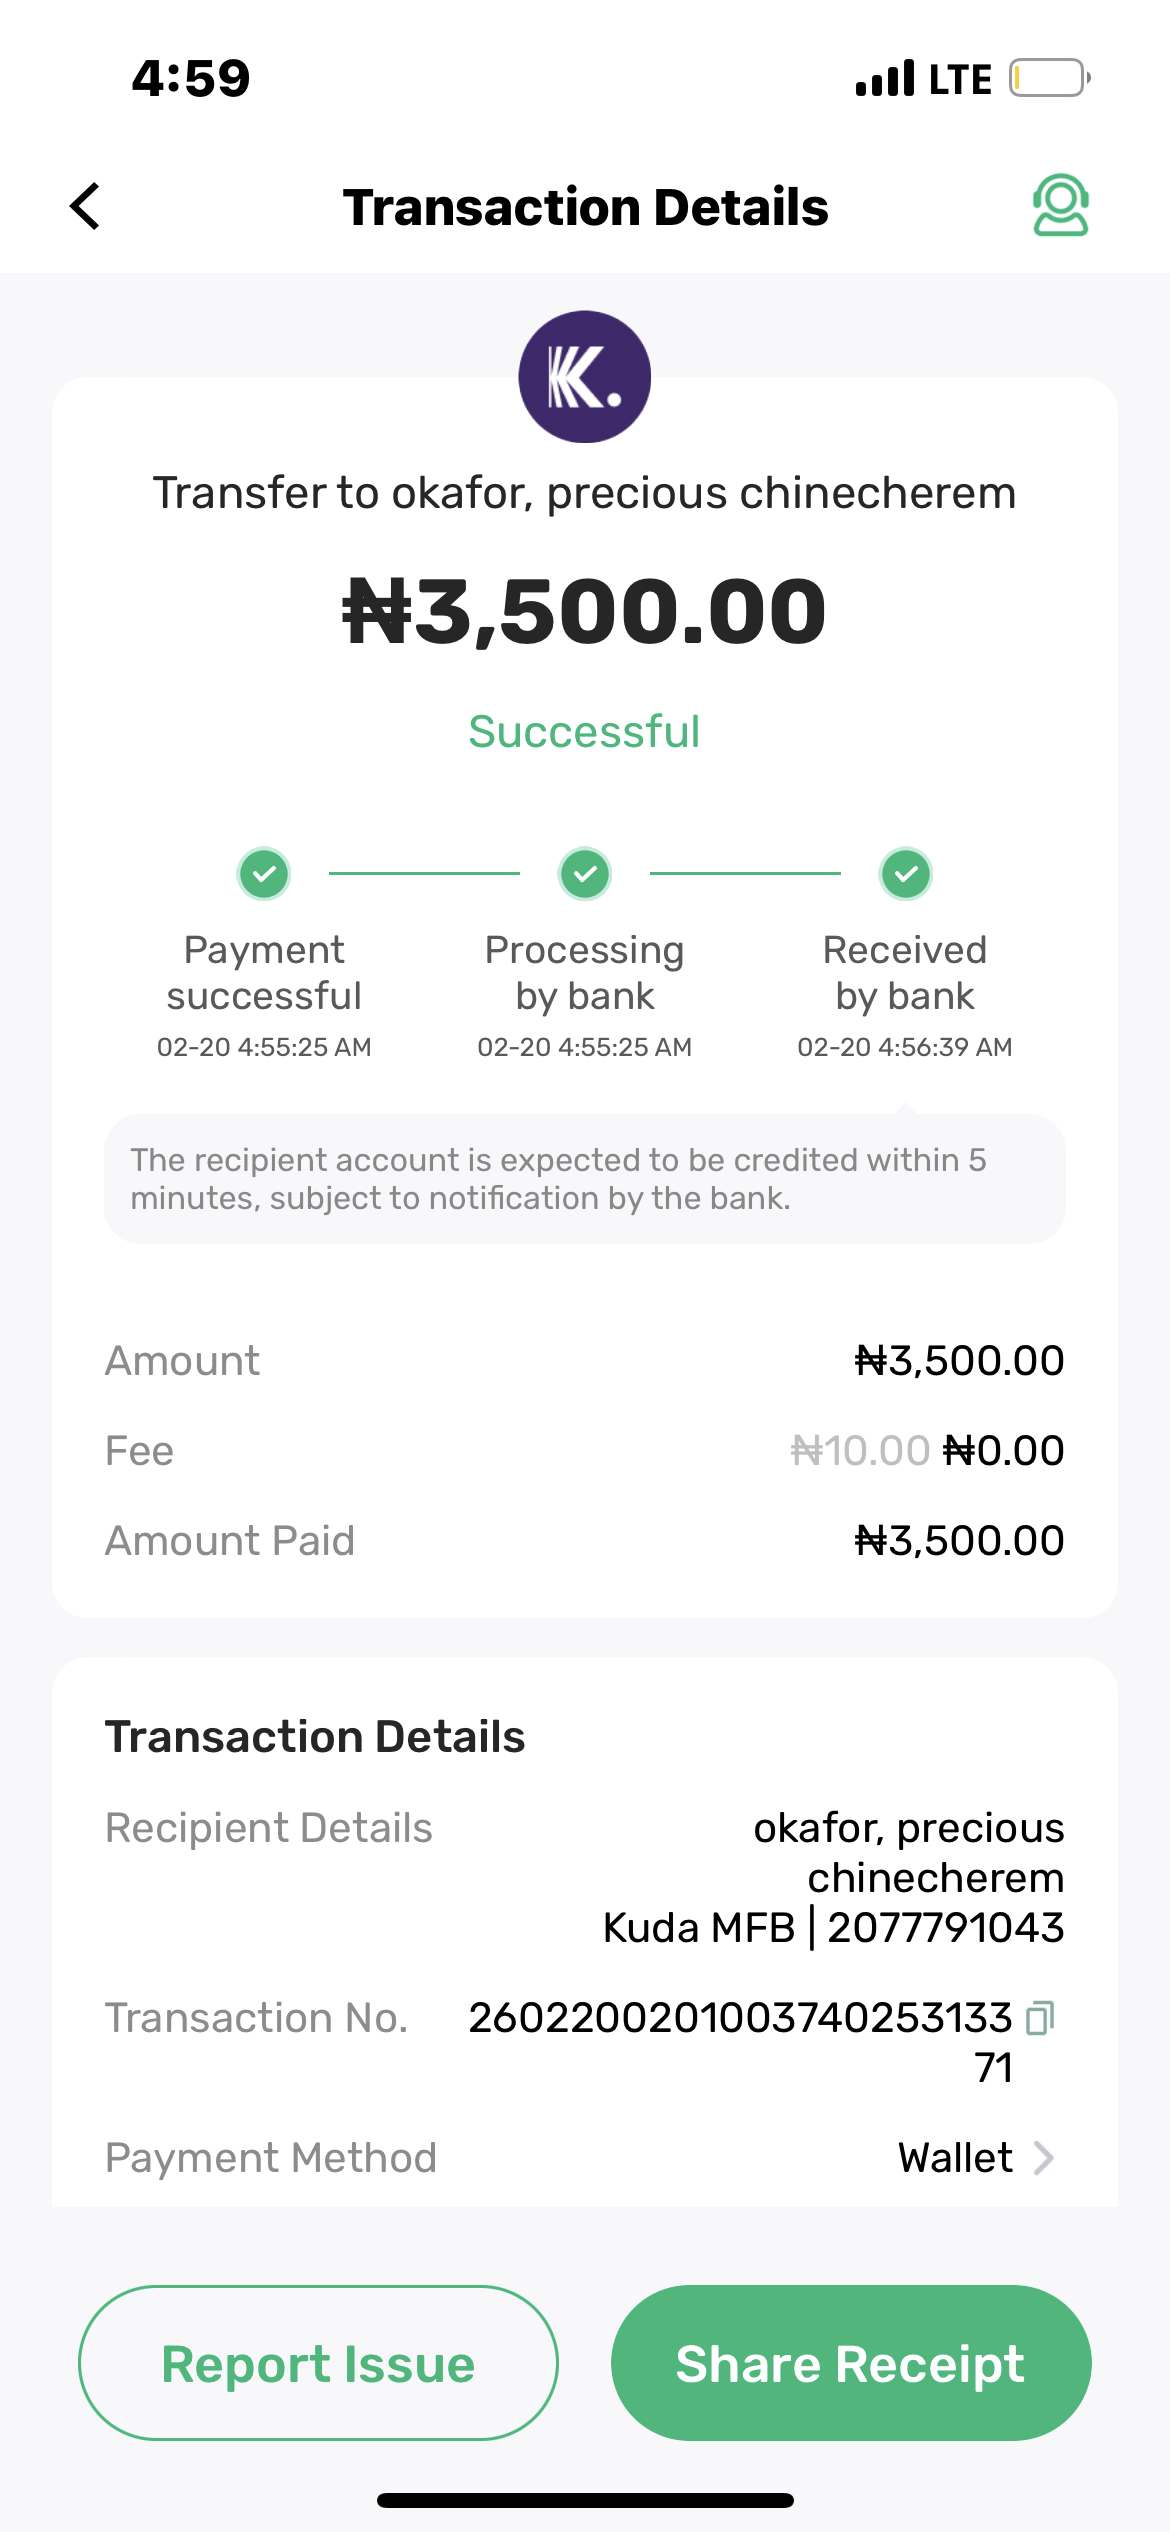Tap Received by bank green checkmark
The image size is (1170, 2532).
(906, 874)
